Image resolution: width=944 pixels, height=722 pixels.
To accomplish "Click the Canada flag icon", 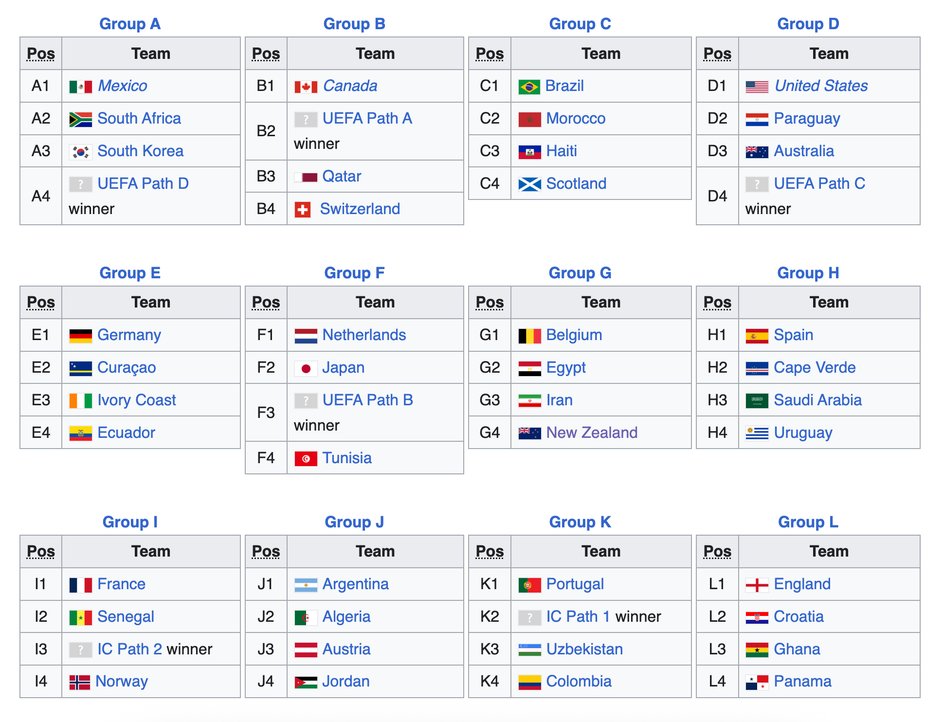I will click(x=305, y=87).
